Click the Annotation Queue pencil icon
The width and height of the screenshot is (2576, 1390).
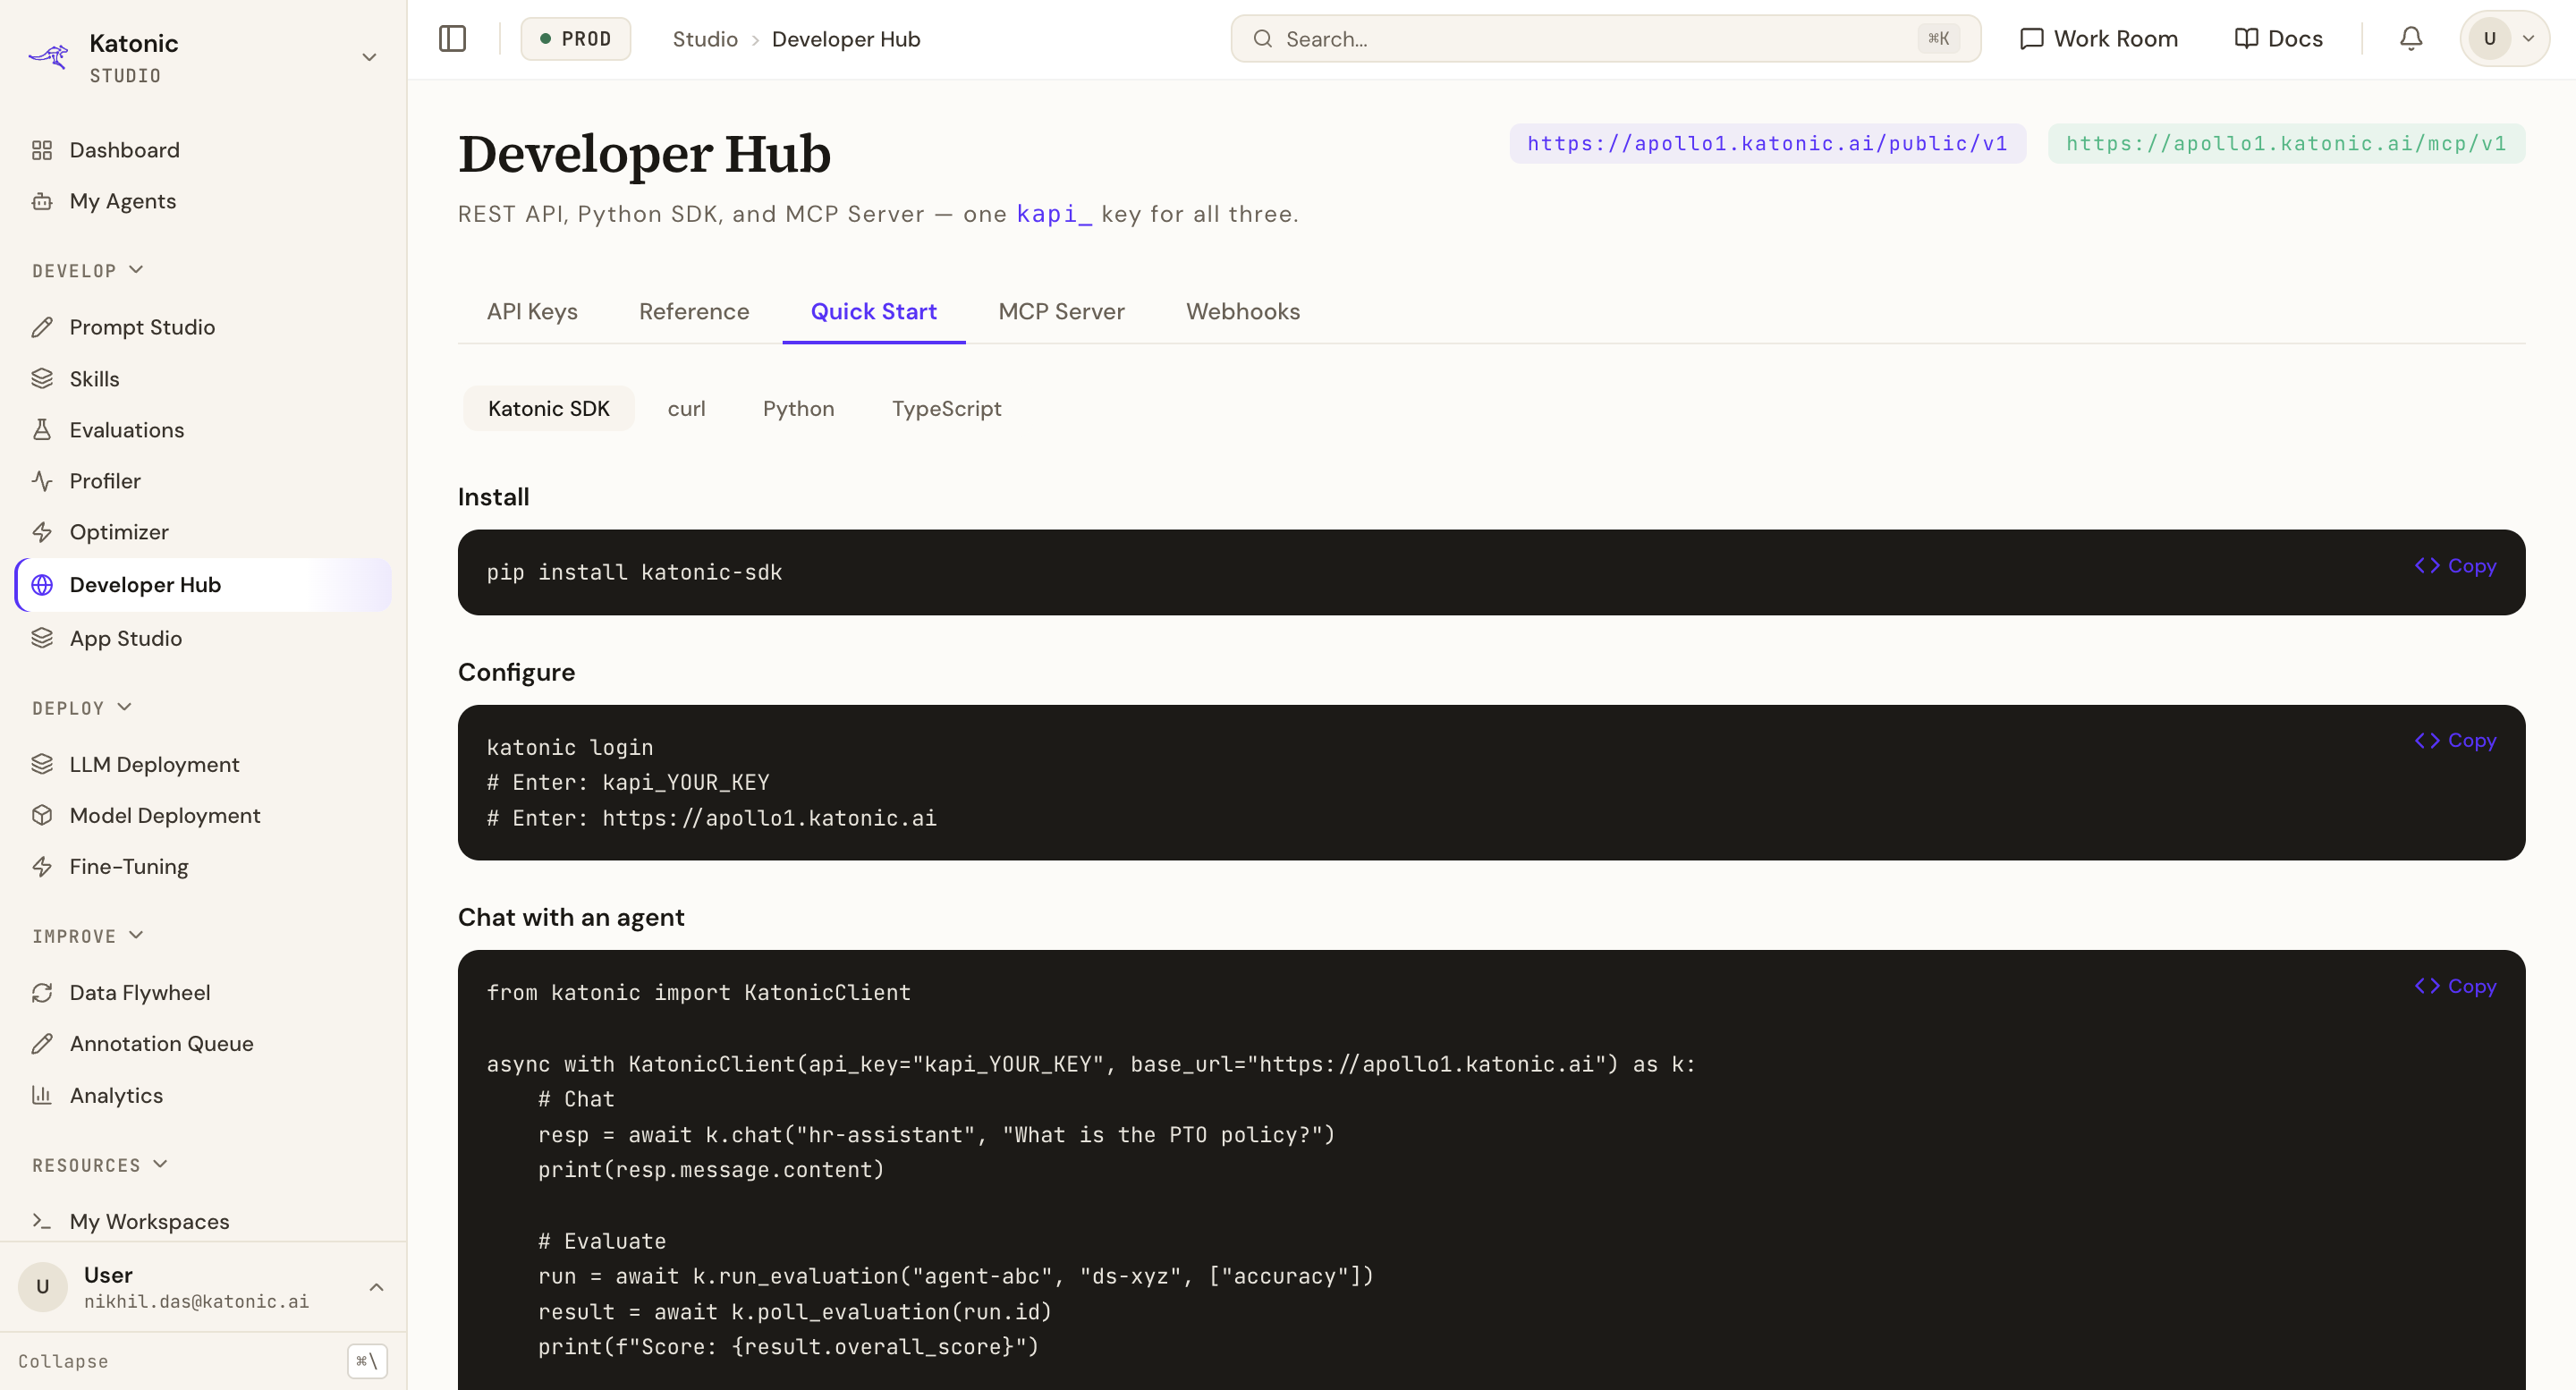[42, 1043]
